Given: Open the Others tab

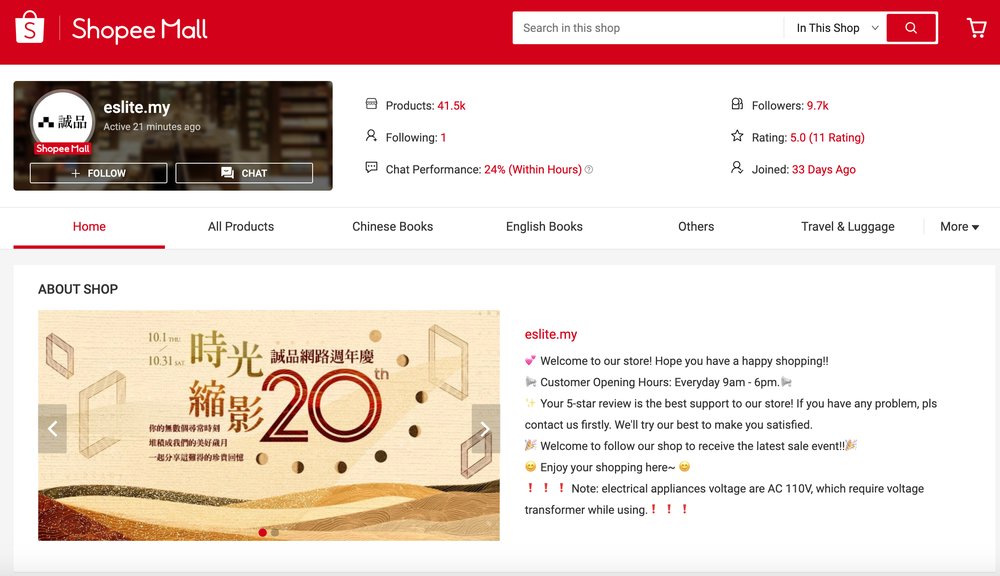Looking at the screenshot, I should [696, 226].
